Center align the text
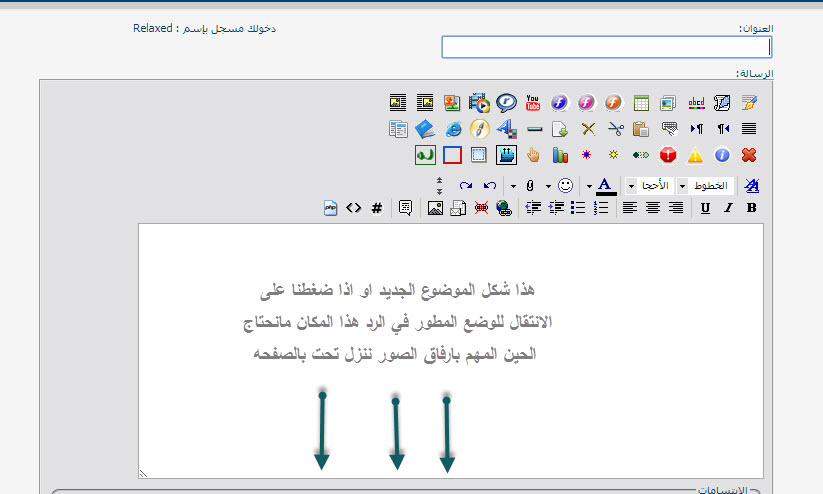Screen dimensions: 823x494 point(653,208)
